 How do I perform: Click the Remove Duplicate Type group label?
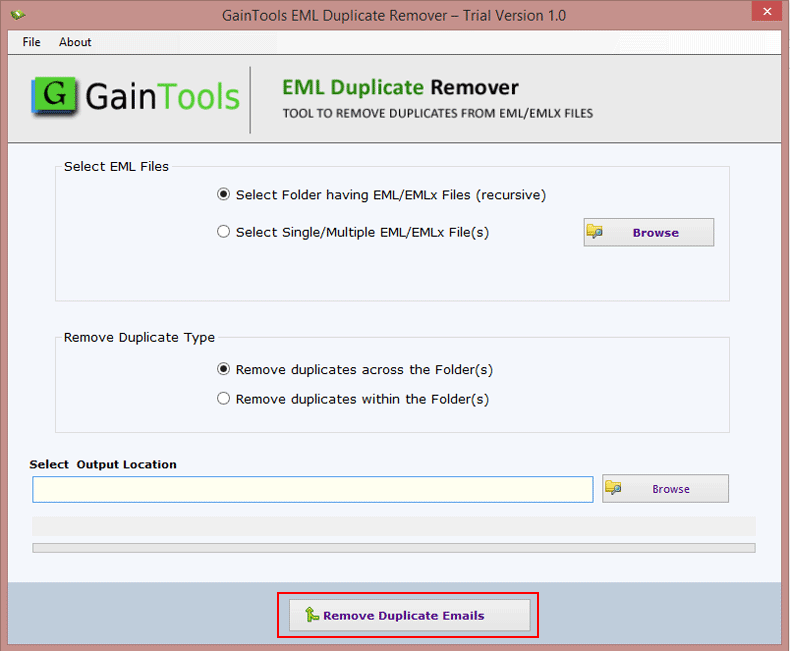[x=139, y=338]
